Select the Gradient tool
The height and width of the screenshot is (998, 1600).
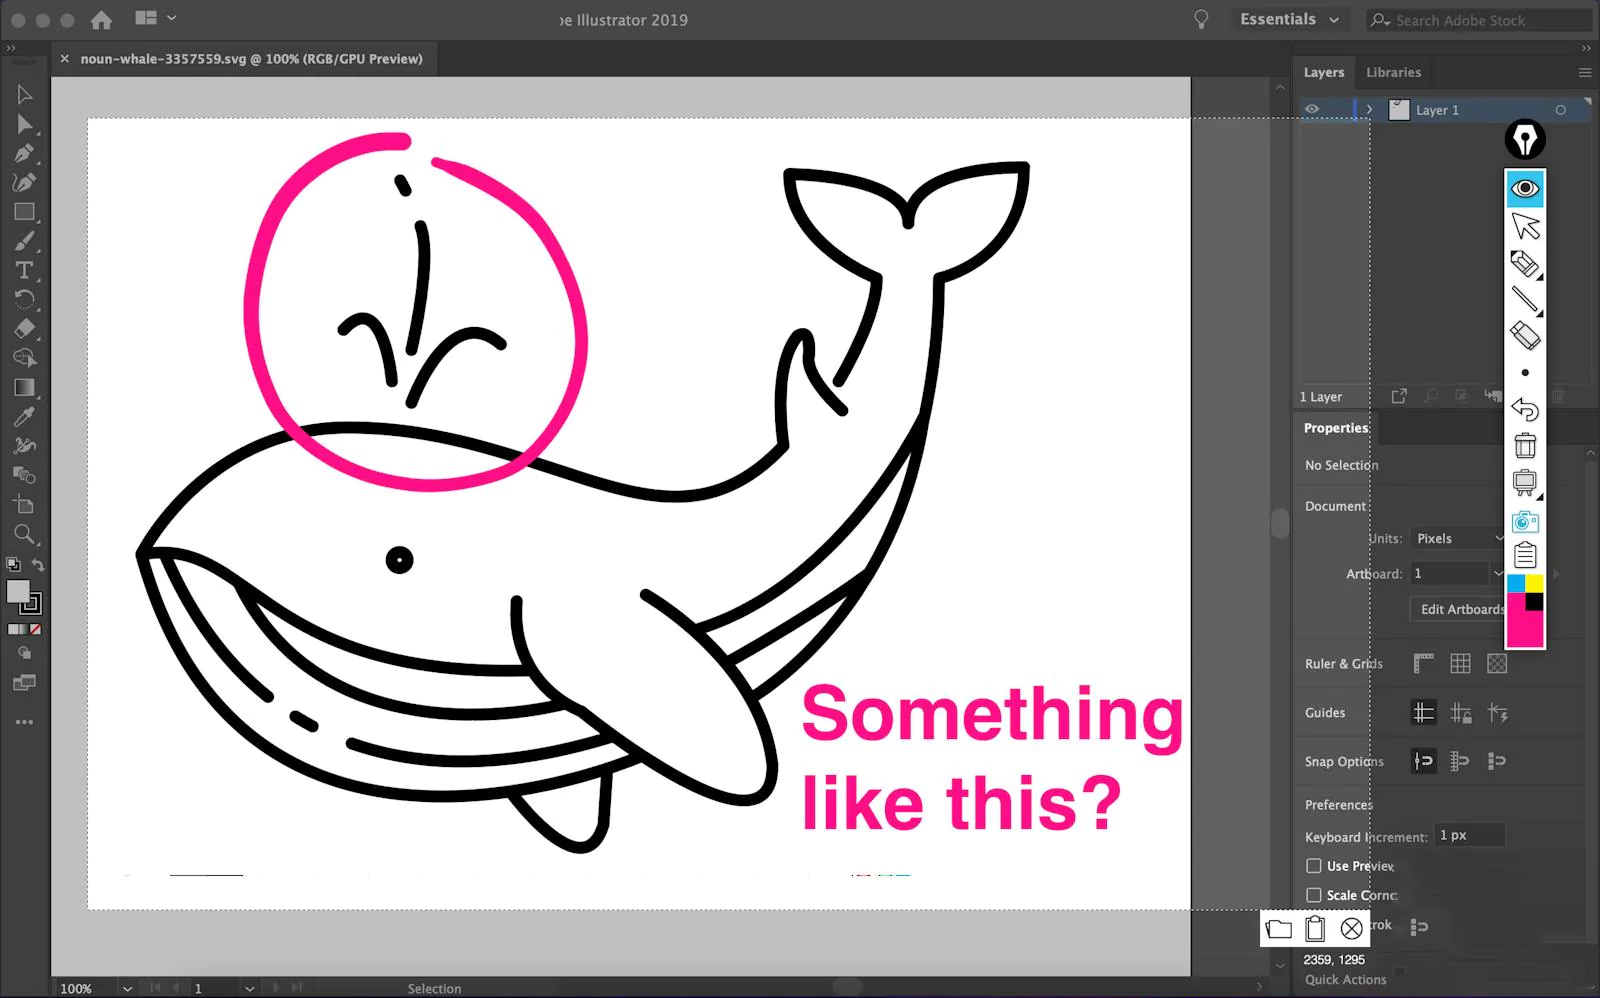pyautogui.click(x=25, y=387)
